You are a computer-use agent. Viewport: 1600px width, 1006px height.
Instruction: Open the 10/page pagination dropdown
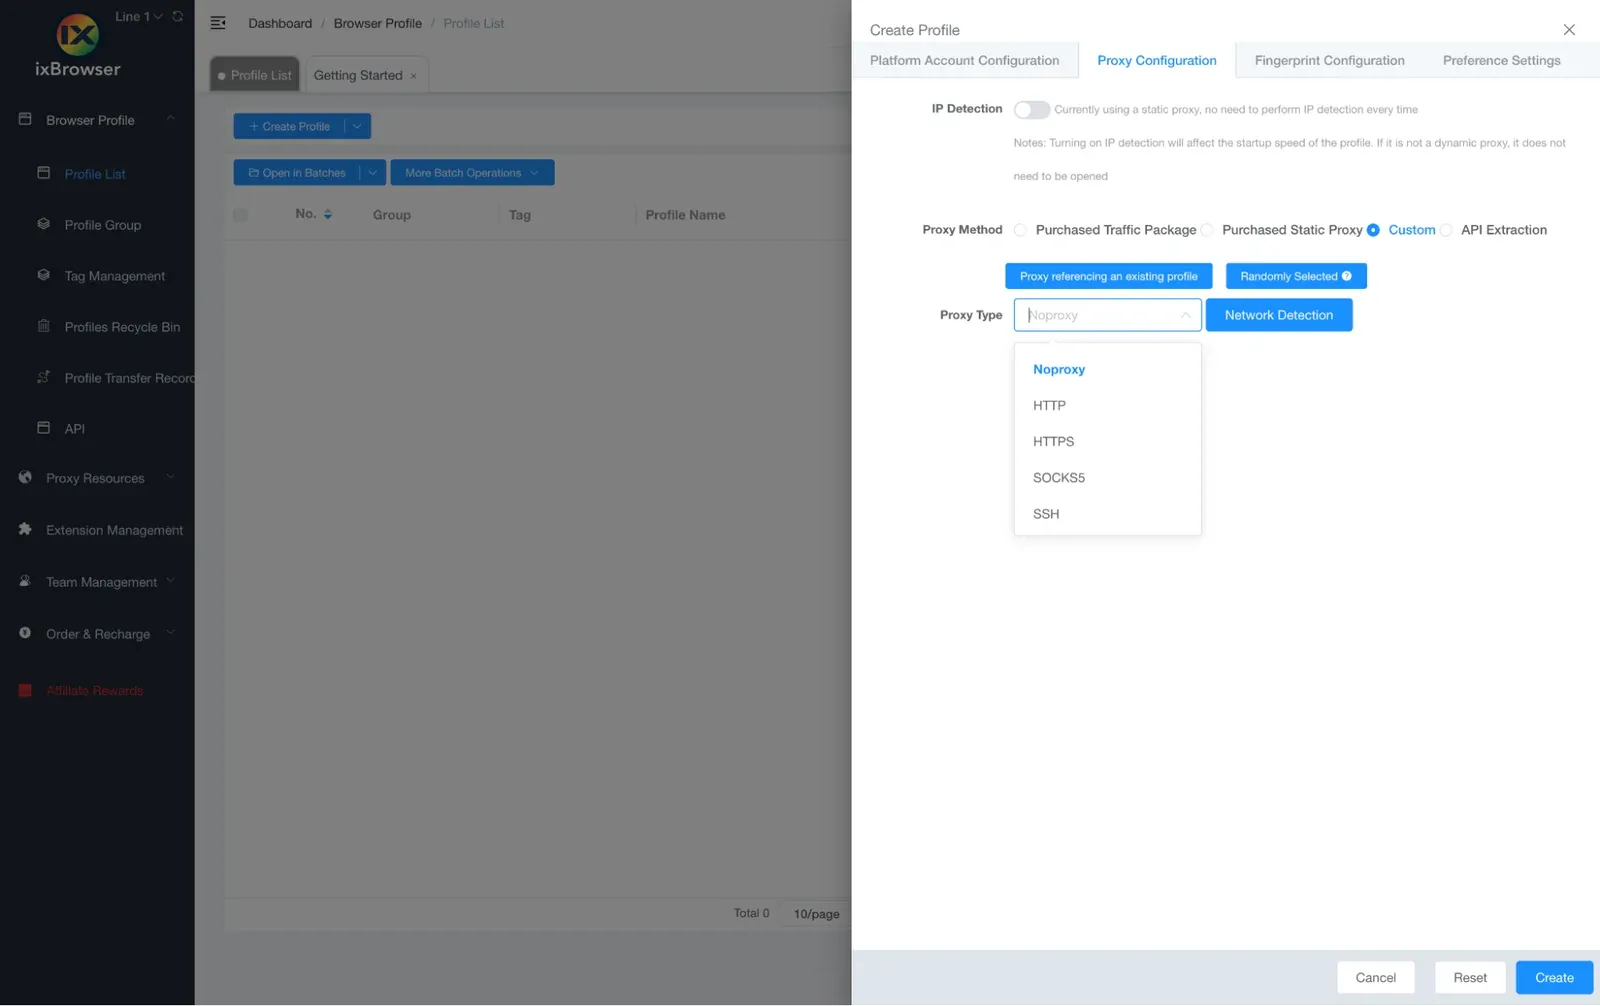(x=816, y=914)
